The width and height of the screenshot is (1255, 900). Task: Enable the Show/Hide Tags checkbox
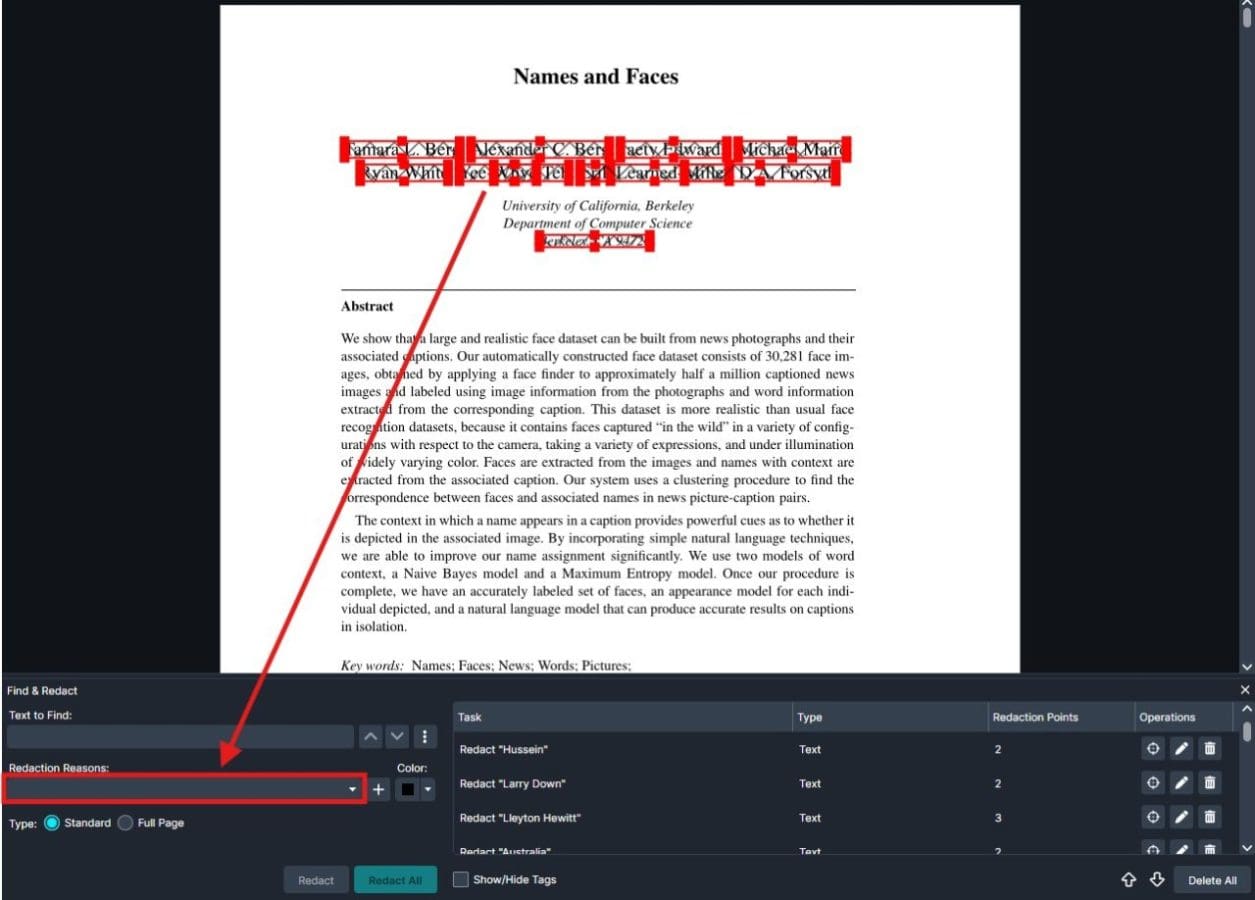[x=460, y=879]
